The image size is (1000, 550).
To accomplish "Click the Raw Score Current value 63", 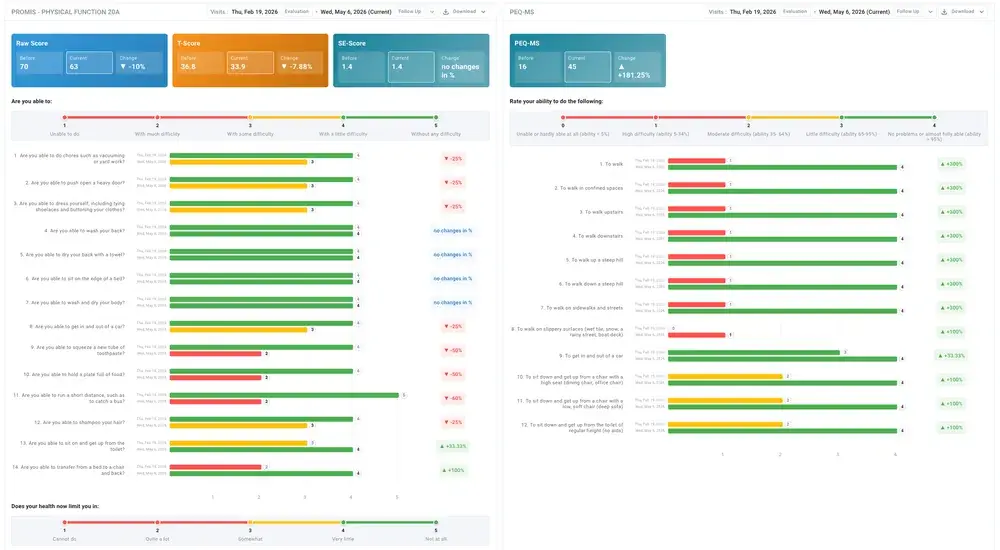I will coord(74,66).
